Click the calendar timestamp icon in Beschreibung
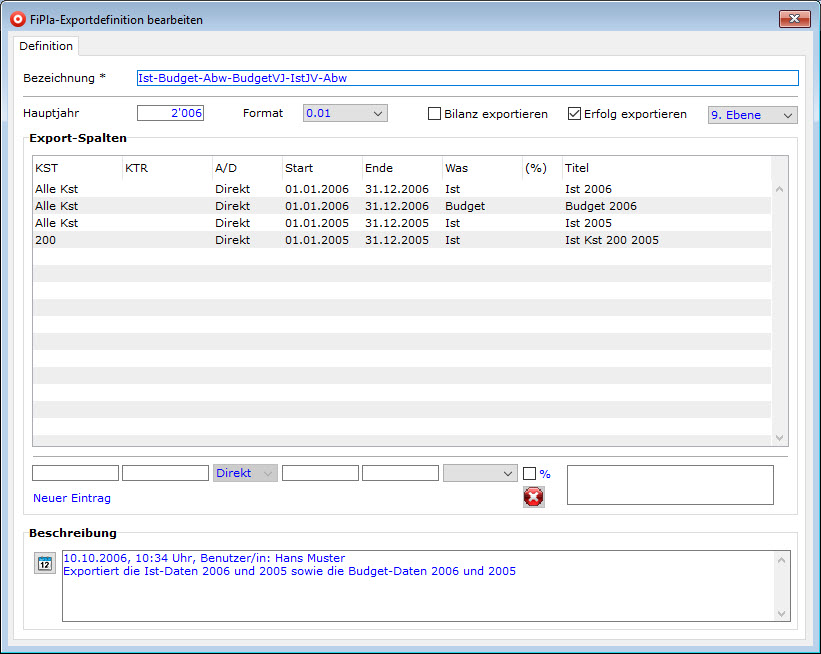 [44, 564]
